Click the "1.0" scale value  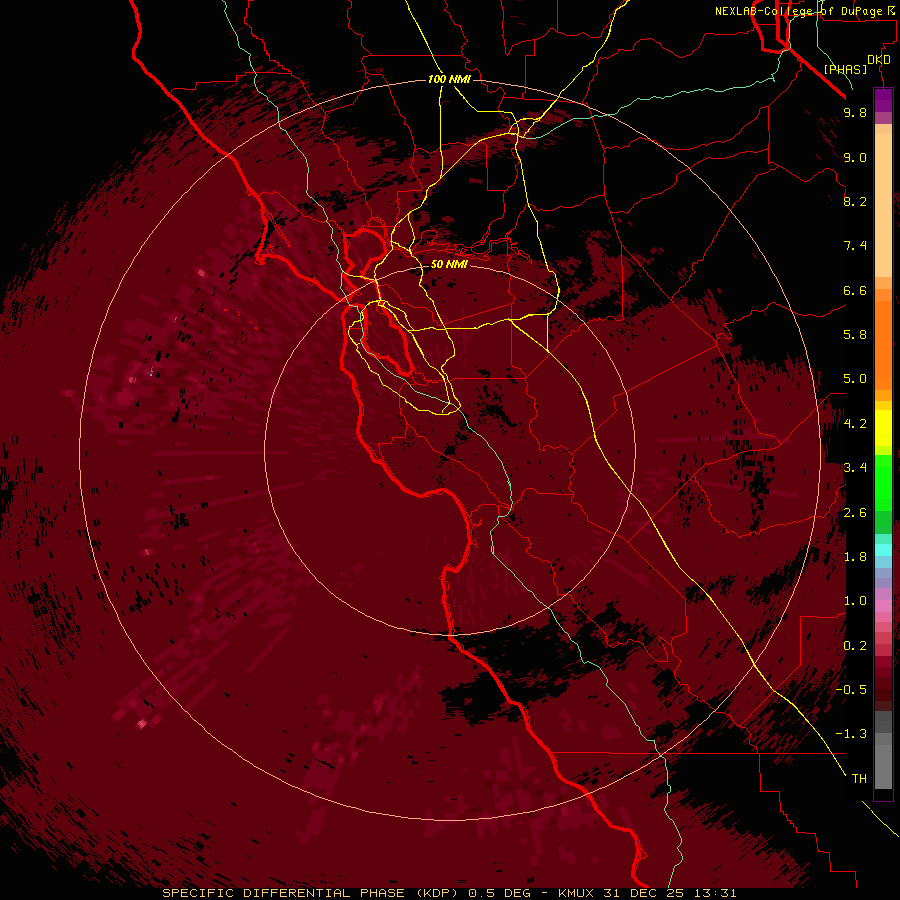(x=855, y=601)
